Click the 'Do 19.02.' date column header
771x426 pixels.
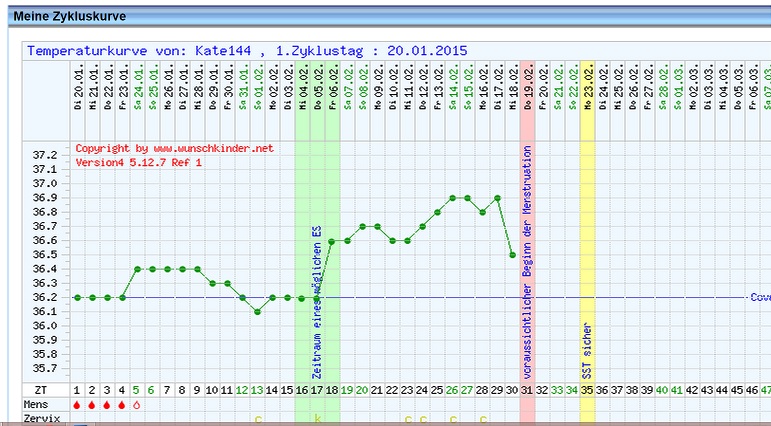coord(527,100)
